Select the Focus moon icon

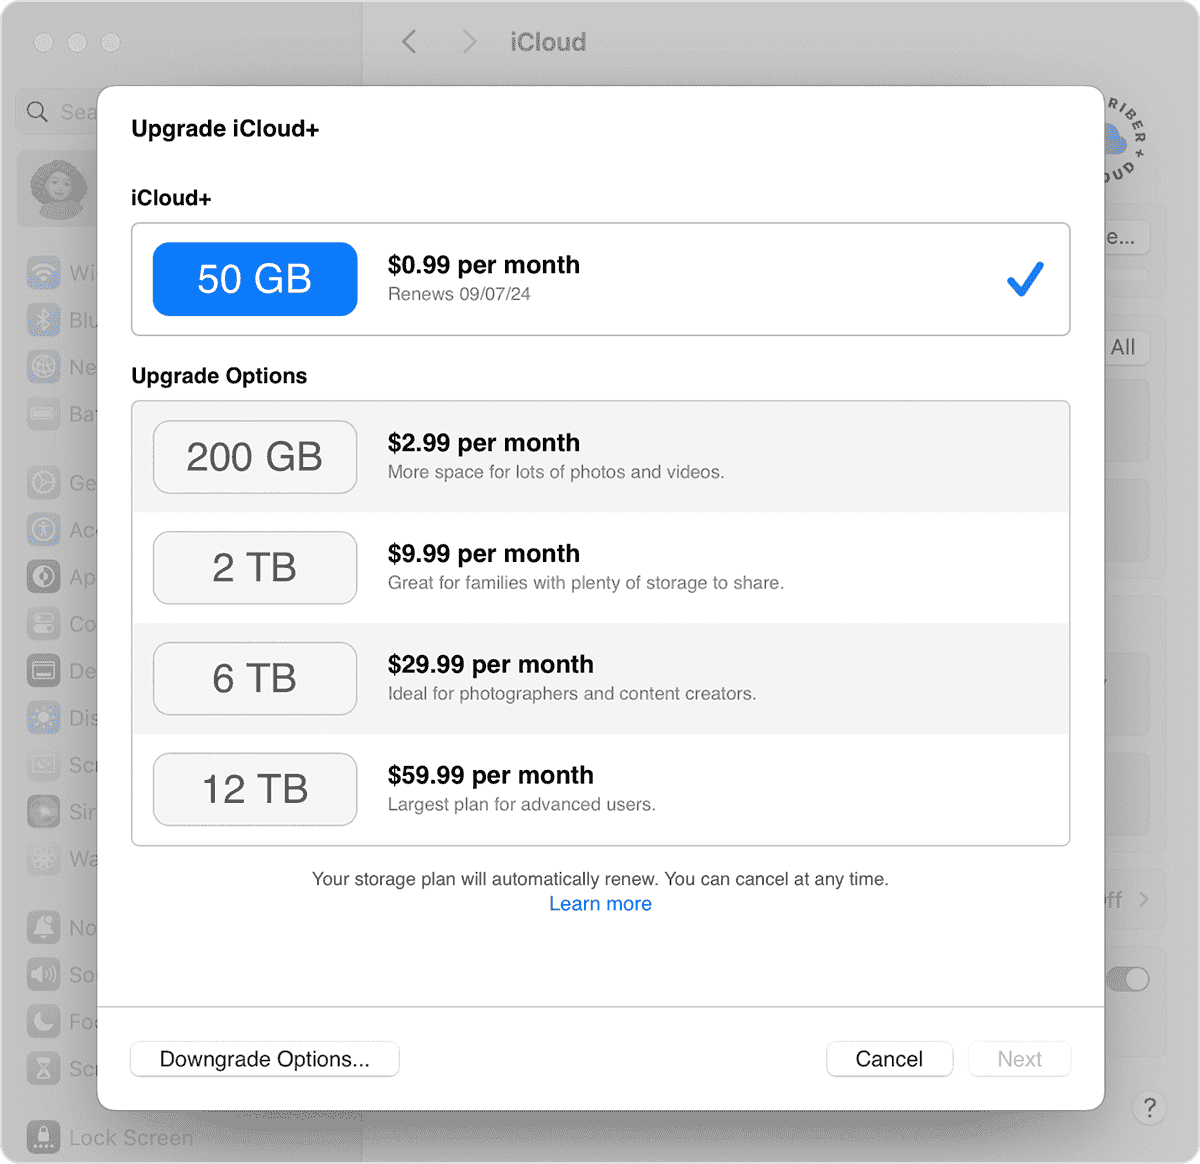pos(44,1021)
